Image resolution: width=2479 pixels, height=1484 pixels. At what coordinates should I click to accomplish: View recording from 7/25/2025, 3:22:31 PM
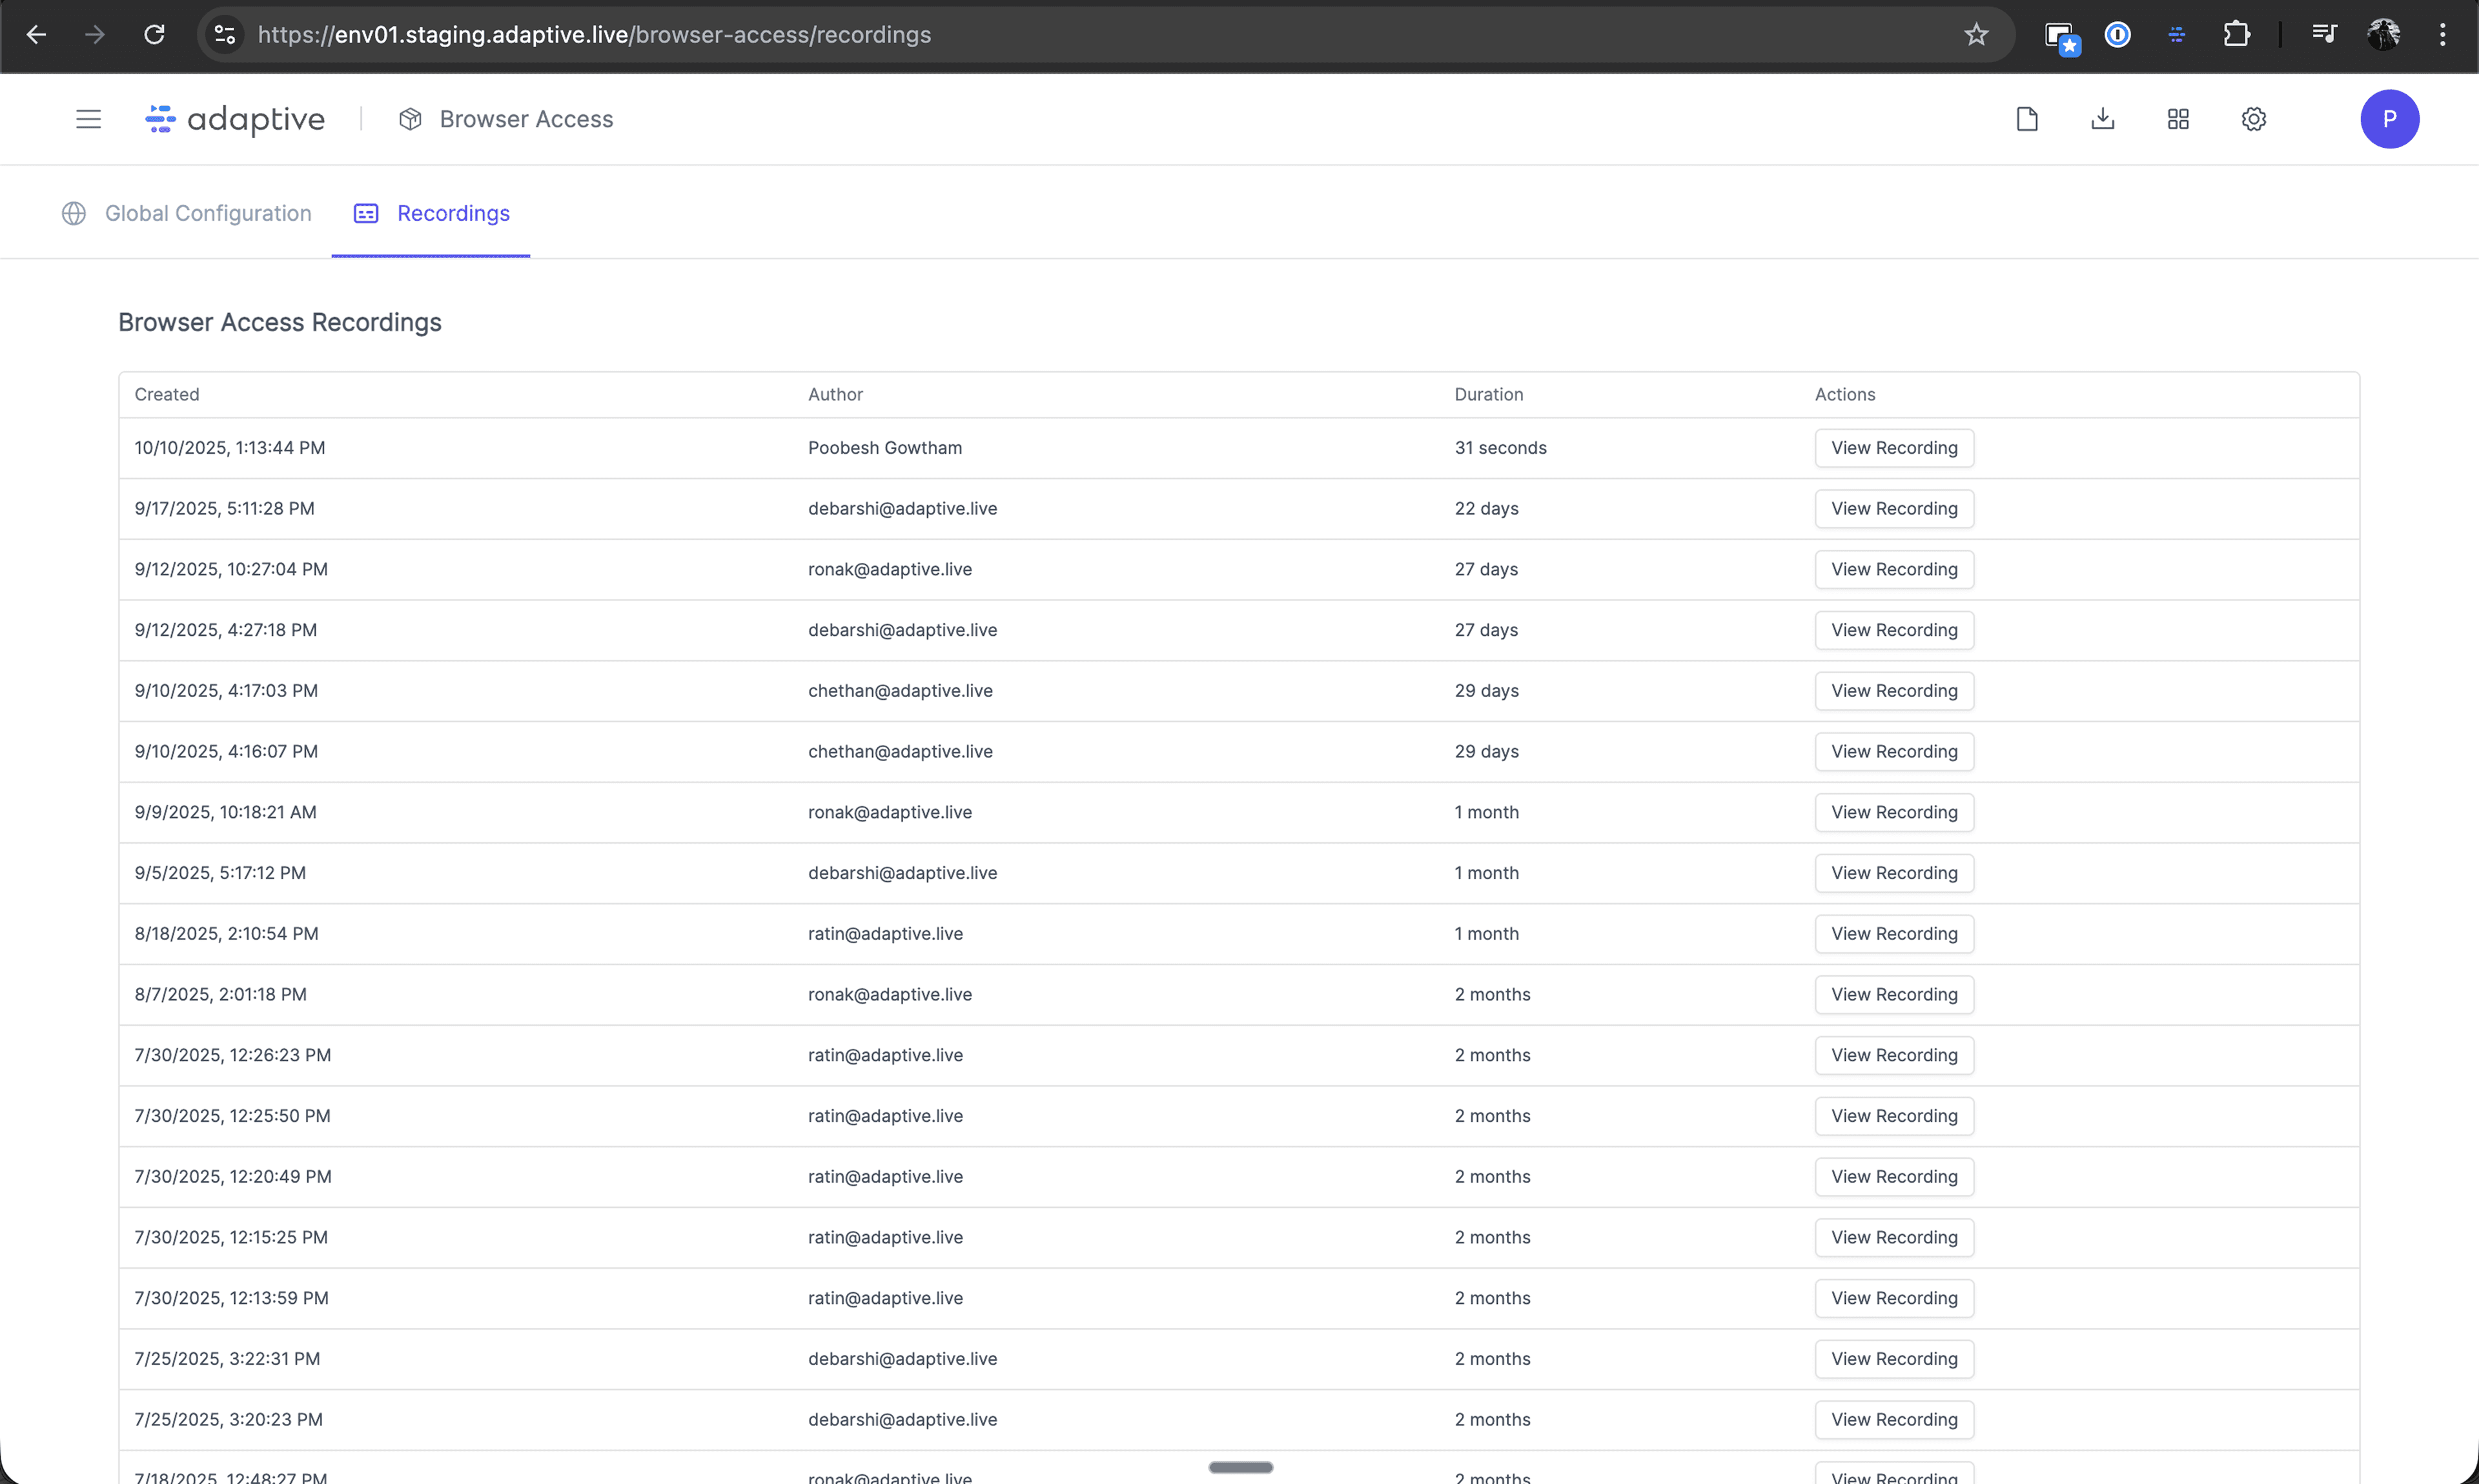(1894, 1359)
